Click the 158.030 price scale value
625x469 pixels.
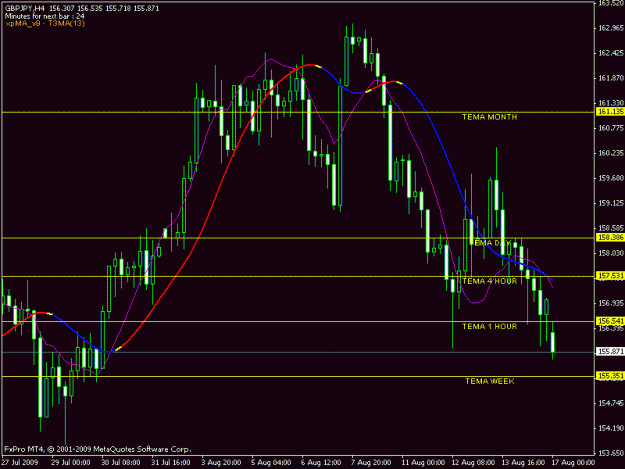click(x=611, y=253)
